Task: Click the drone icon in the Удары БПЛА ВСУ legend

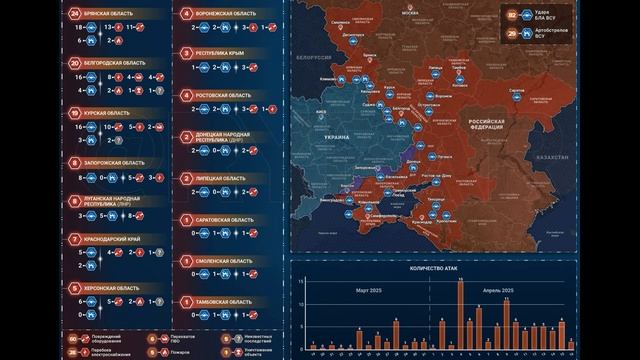Action: [x=527, y=16]
